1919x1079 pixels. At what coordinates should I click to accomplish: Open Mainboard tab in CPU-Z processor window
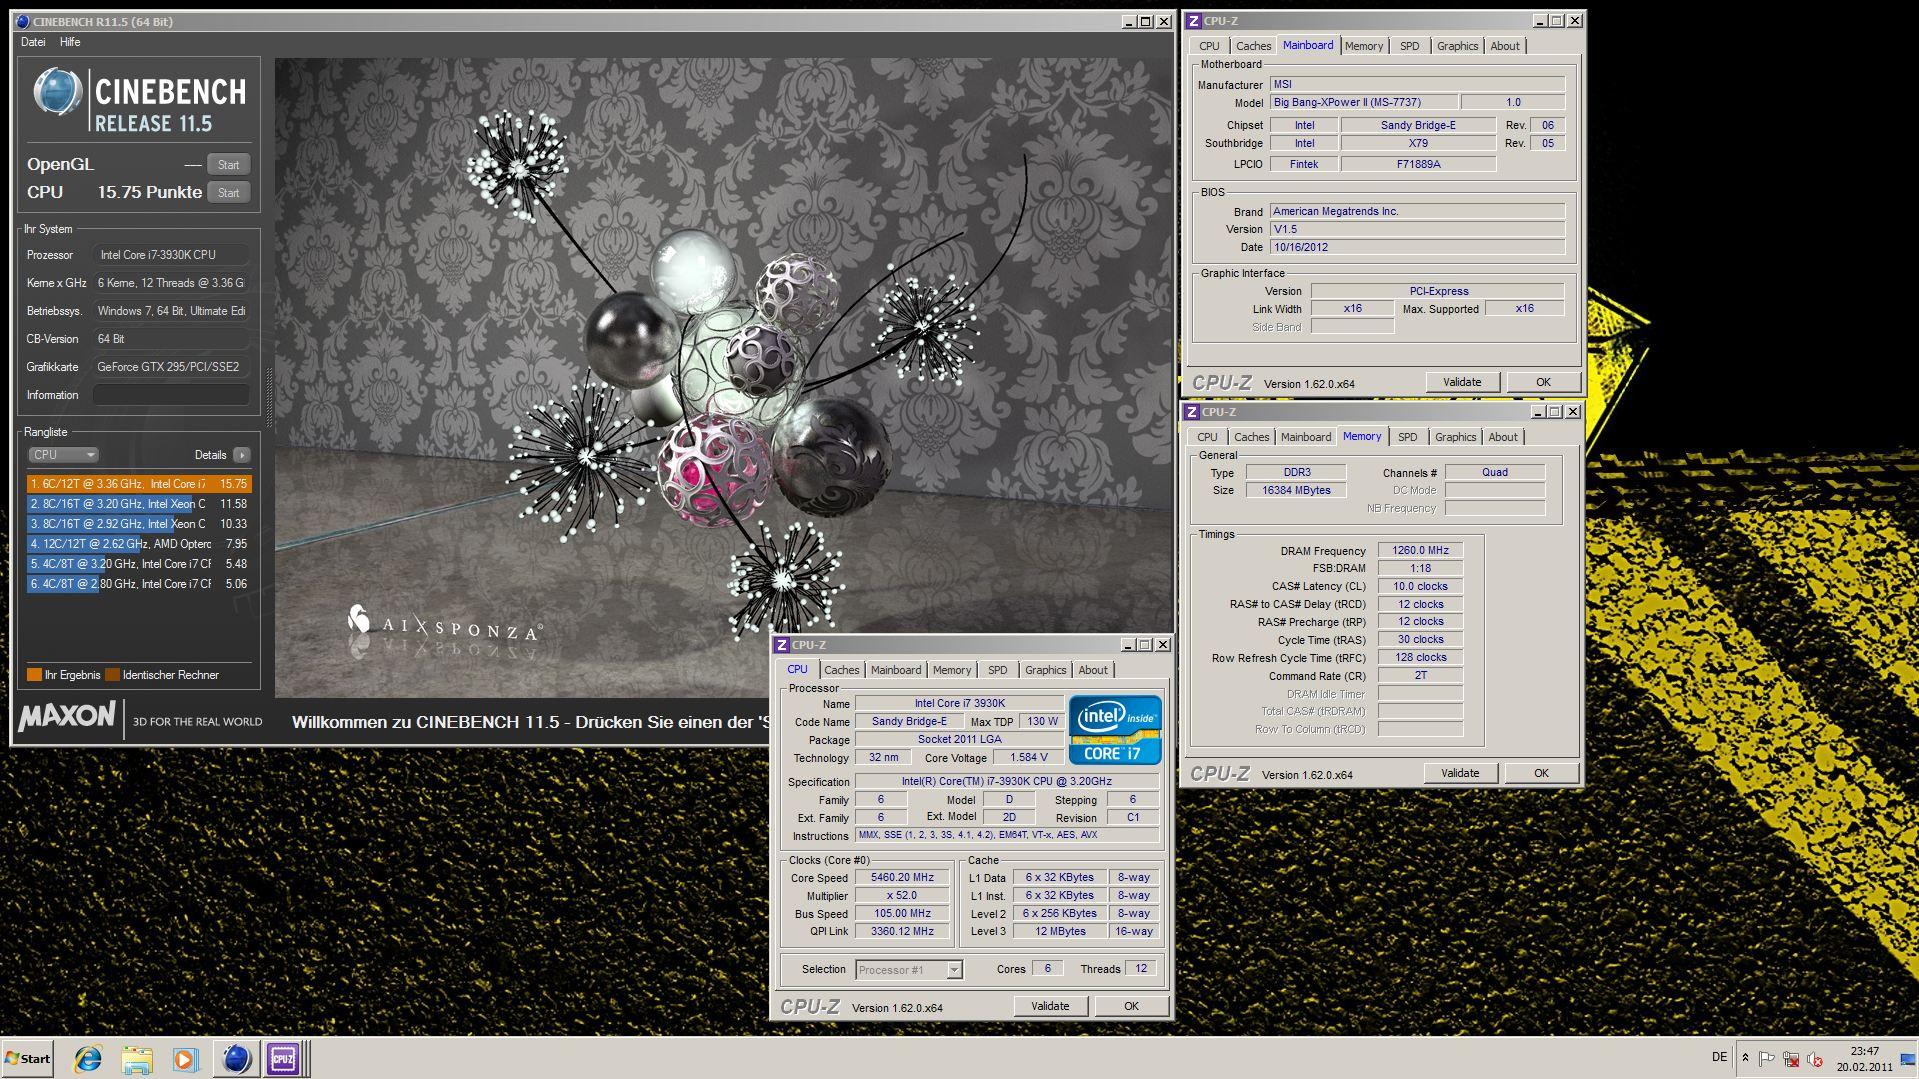895,670
